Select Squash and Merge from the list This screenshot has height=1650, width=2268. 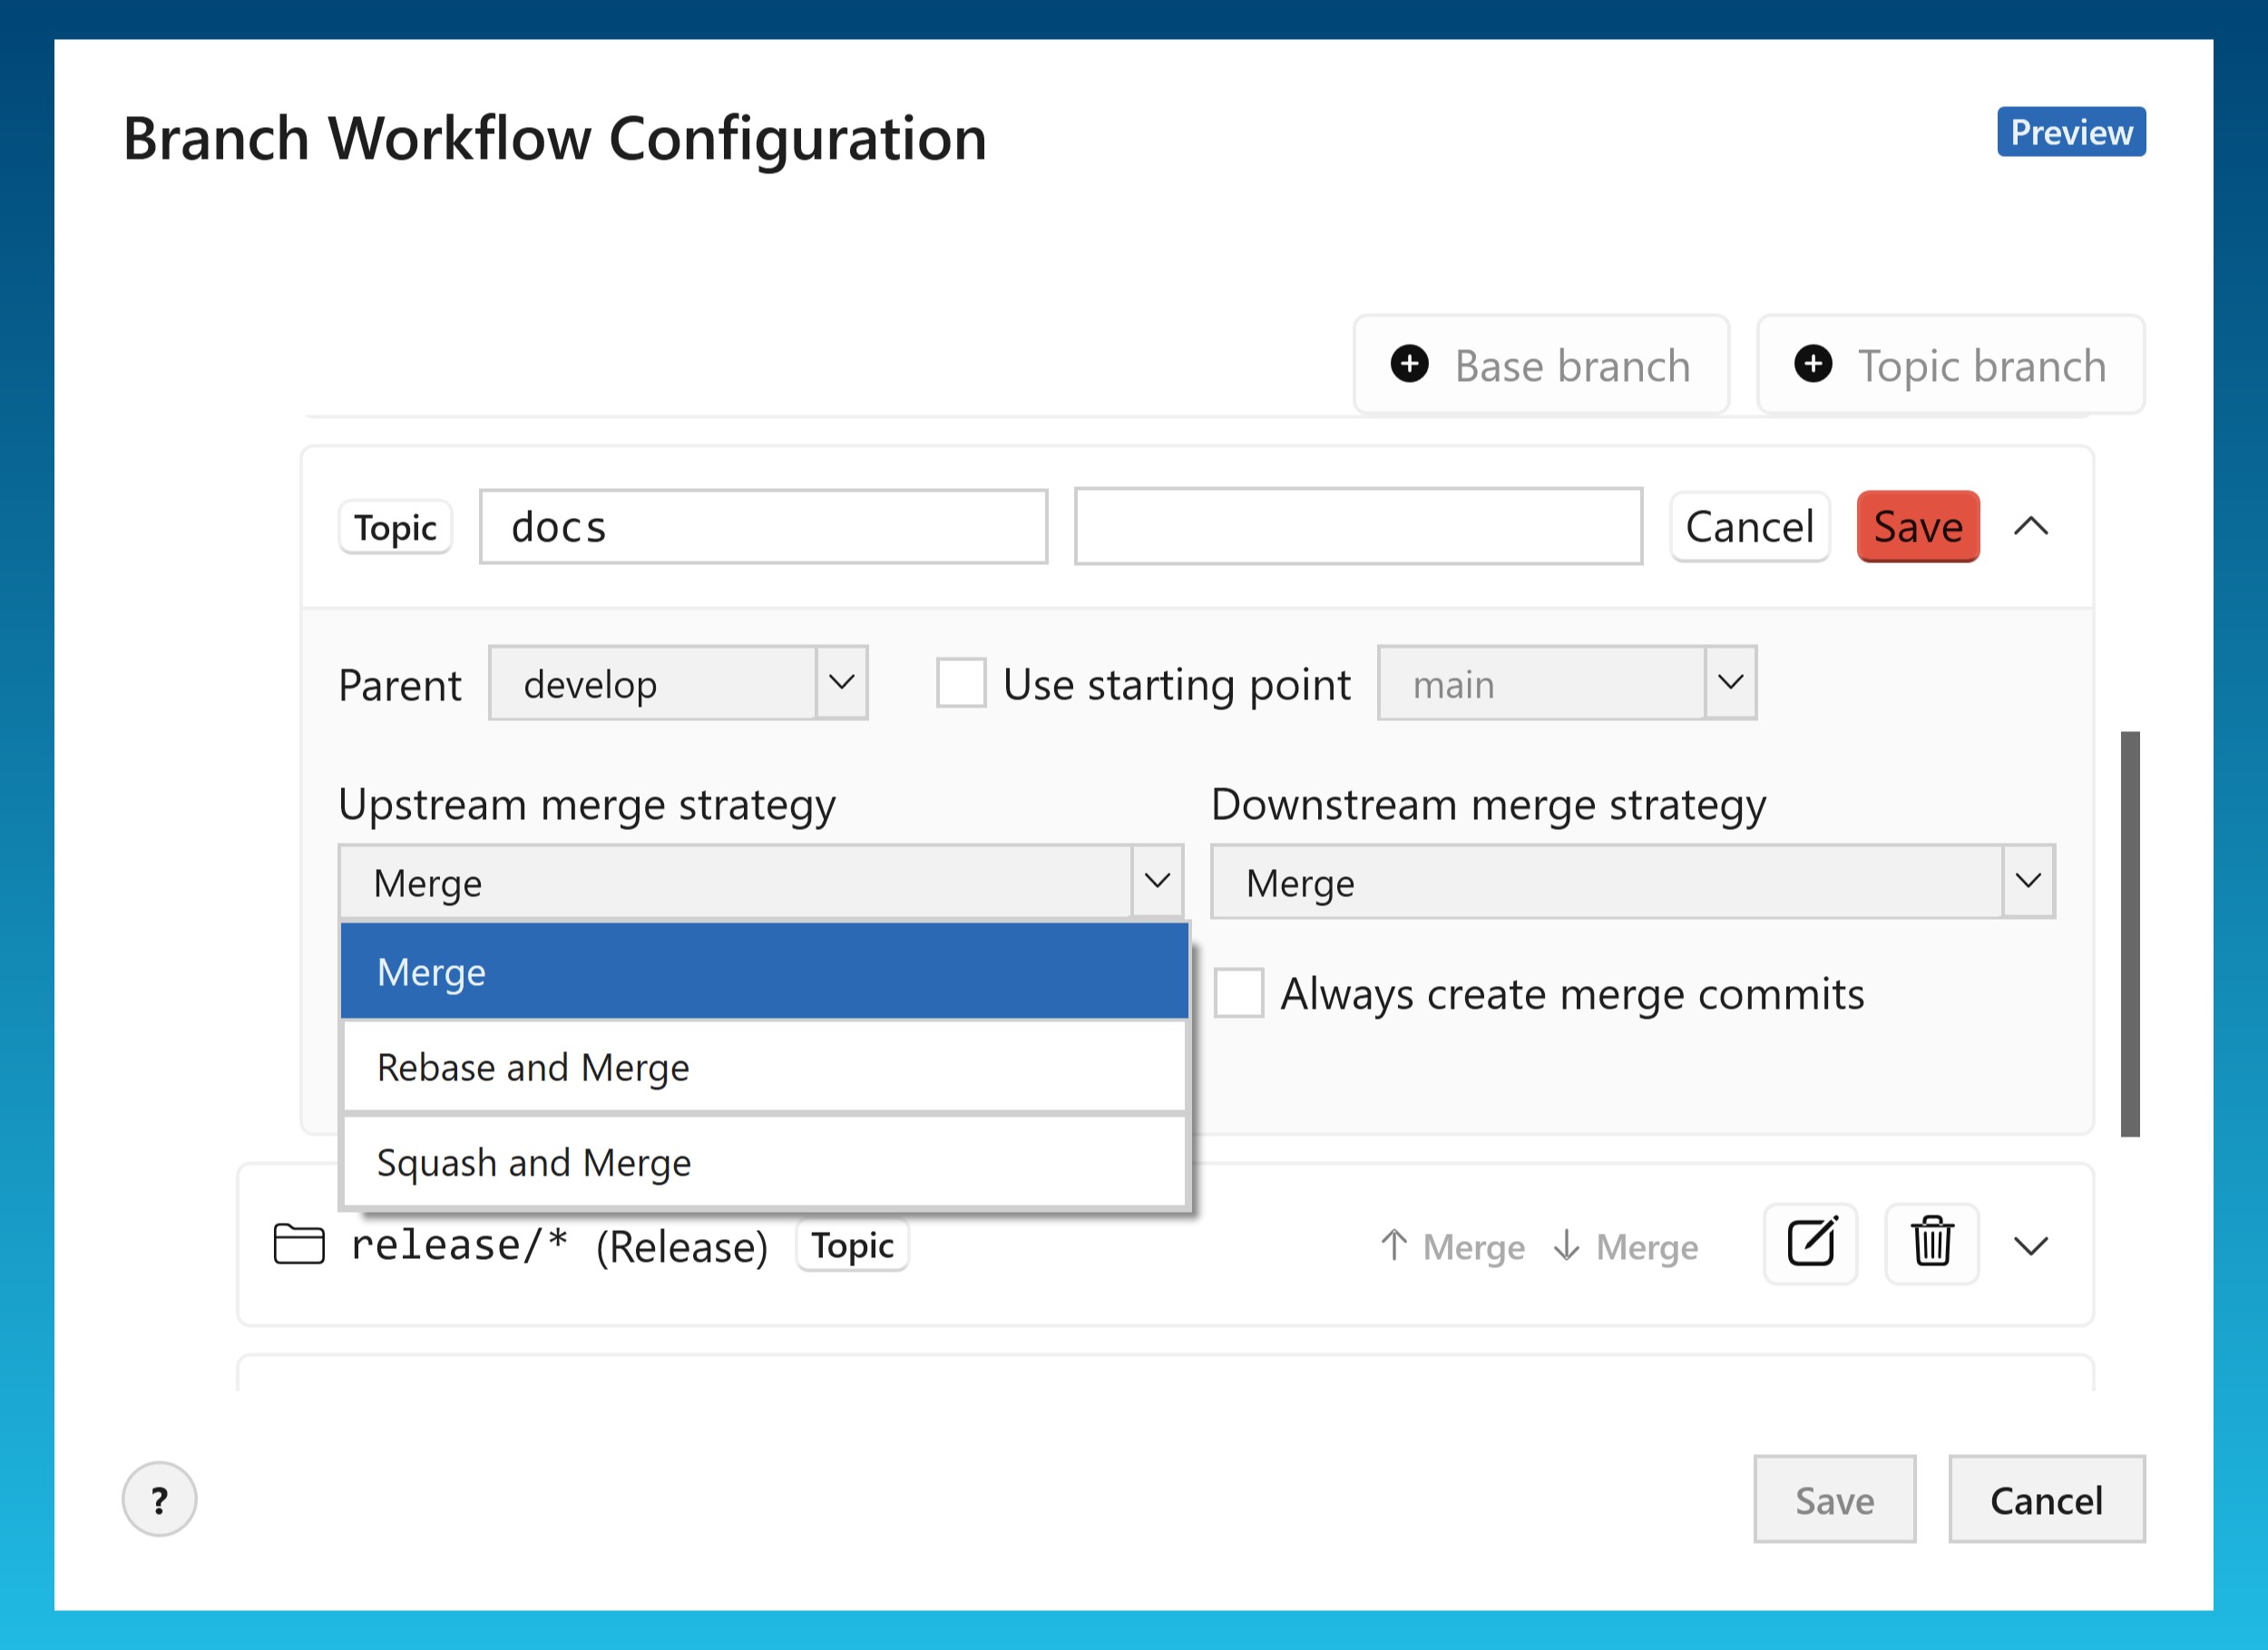coord(534,1161)
